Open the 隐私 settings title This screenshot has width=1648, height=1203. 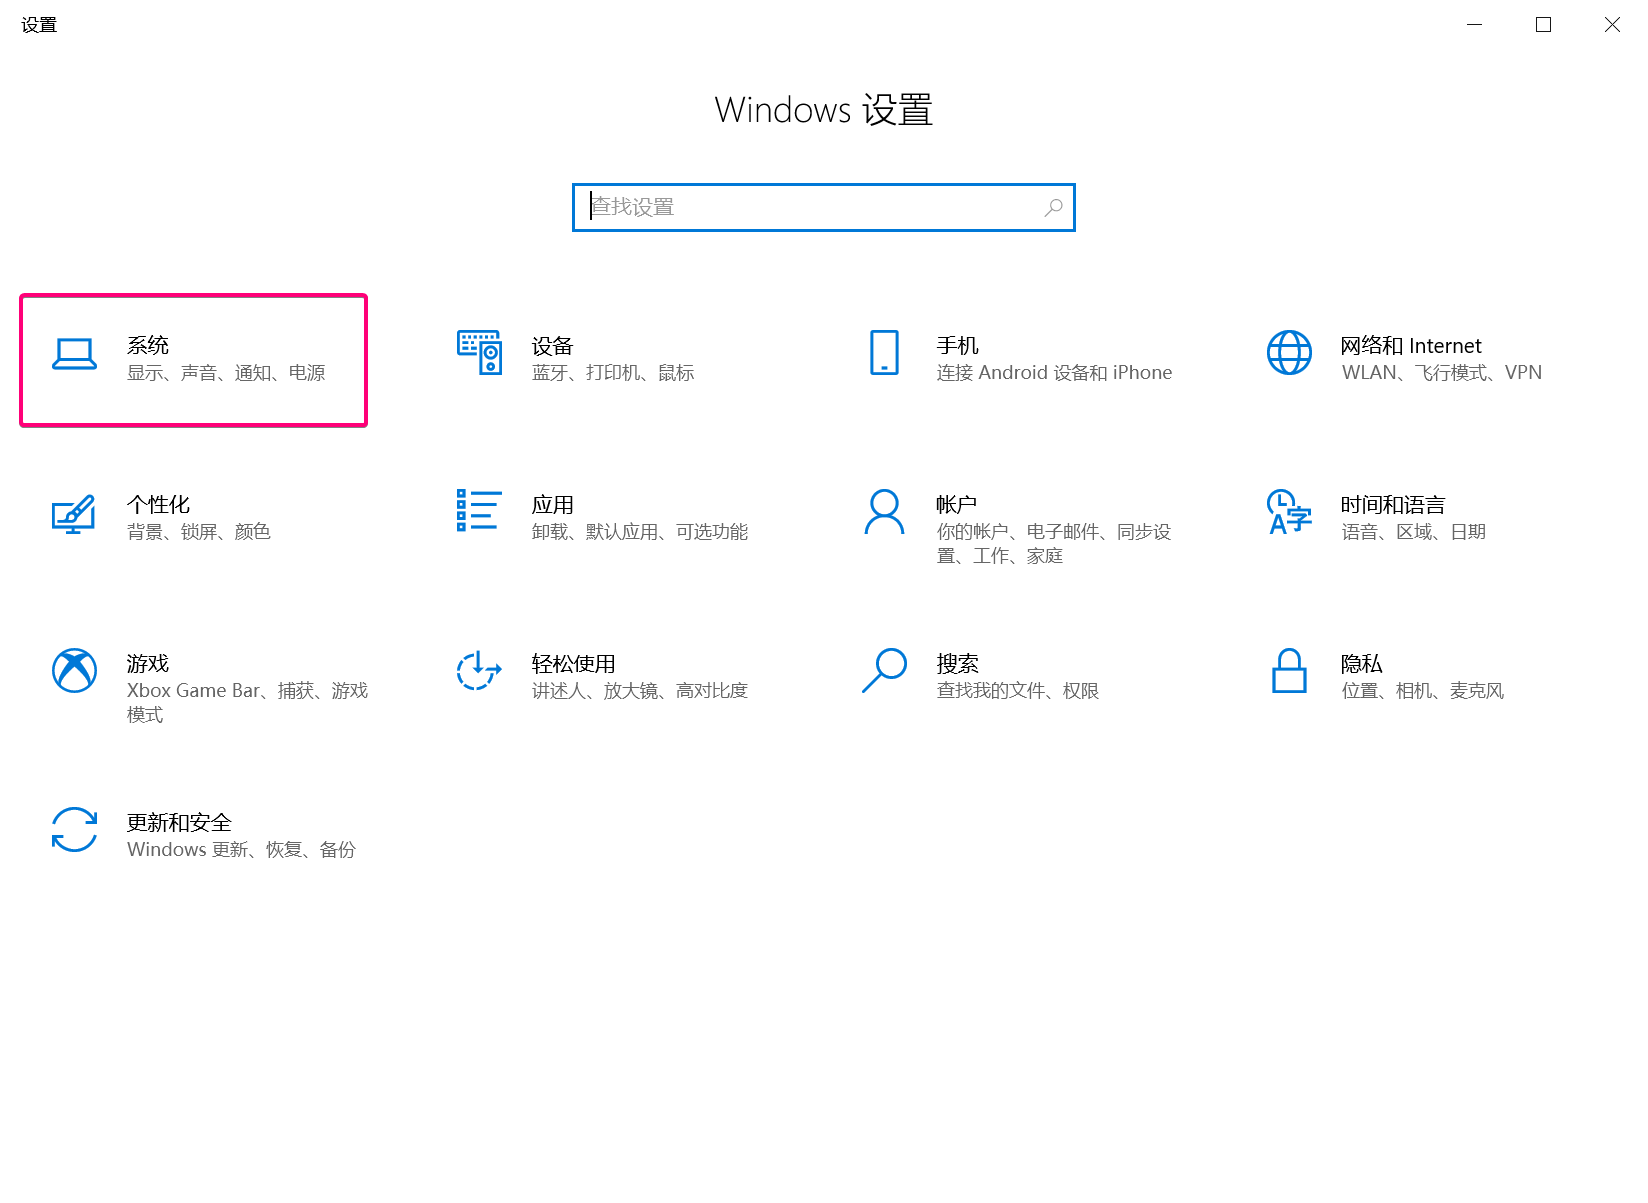(1361, 663)
